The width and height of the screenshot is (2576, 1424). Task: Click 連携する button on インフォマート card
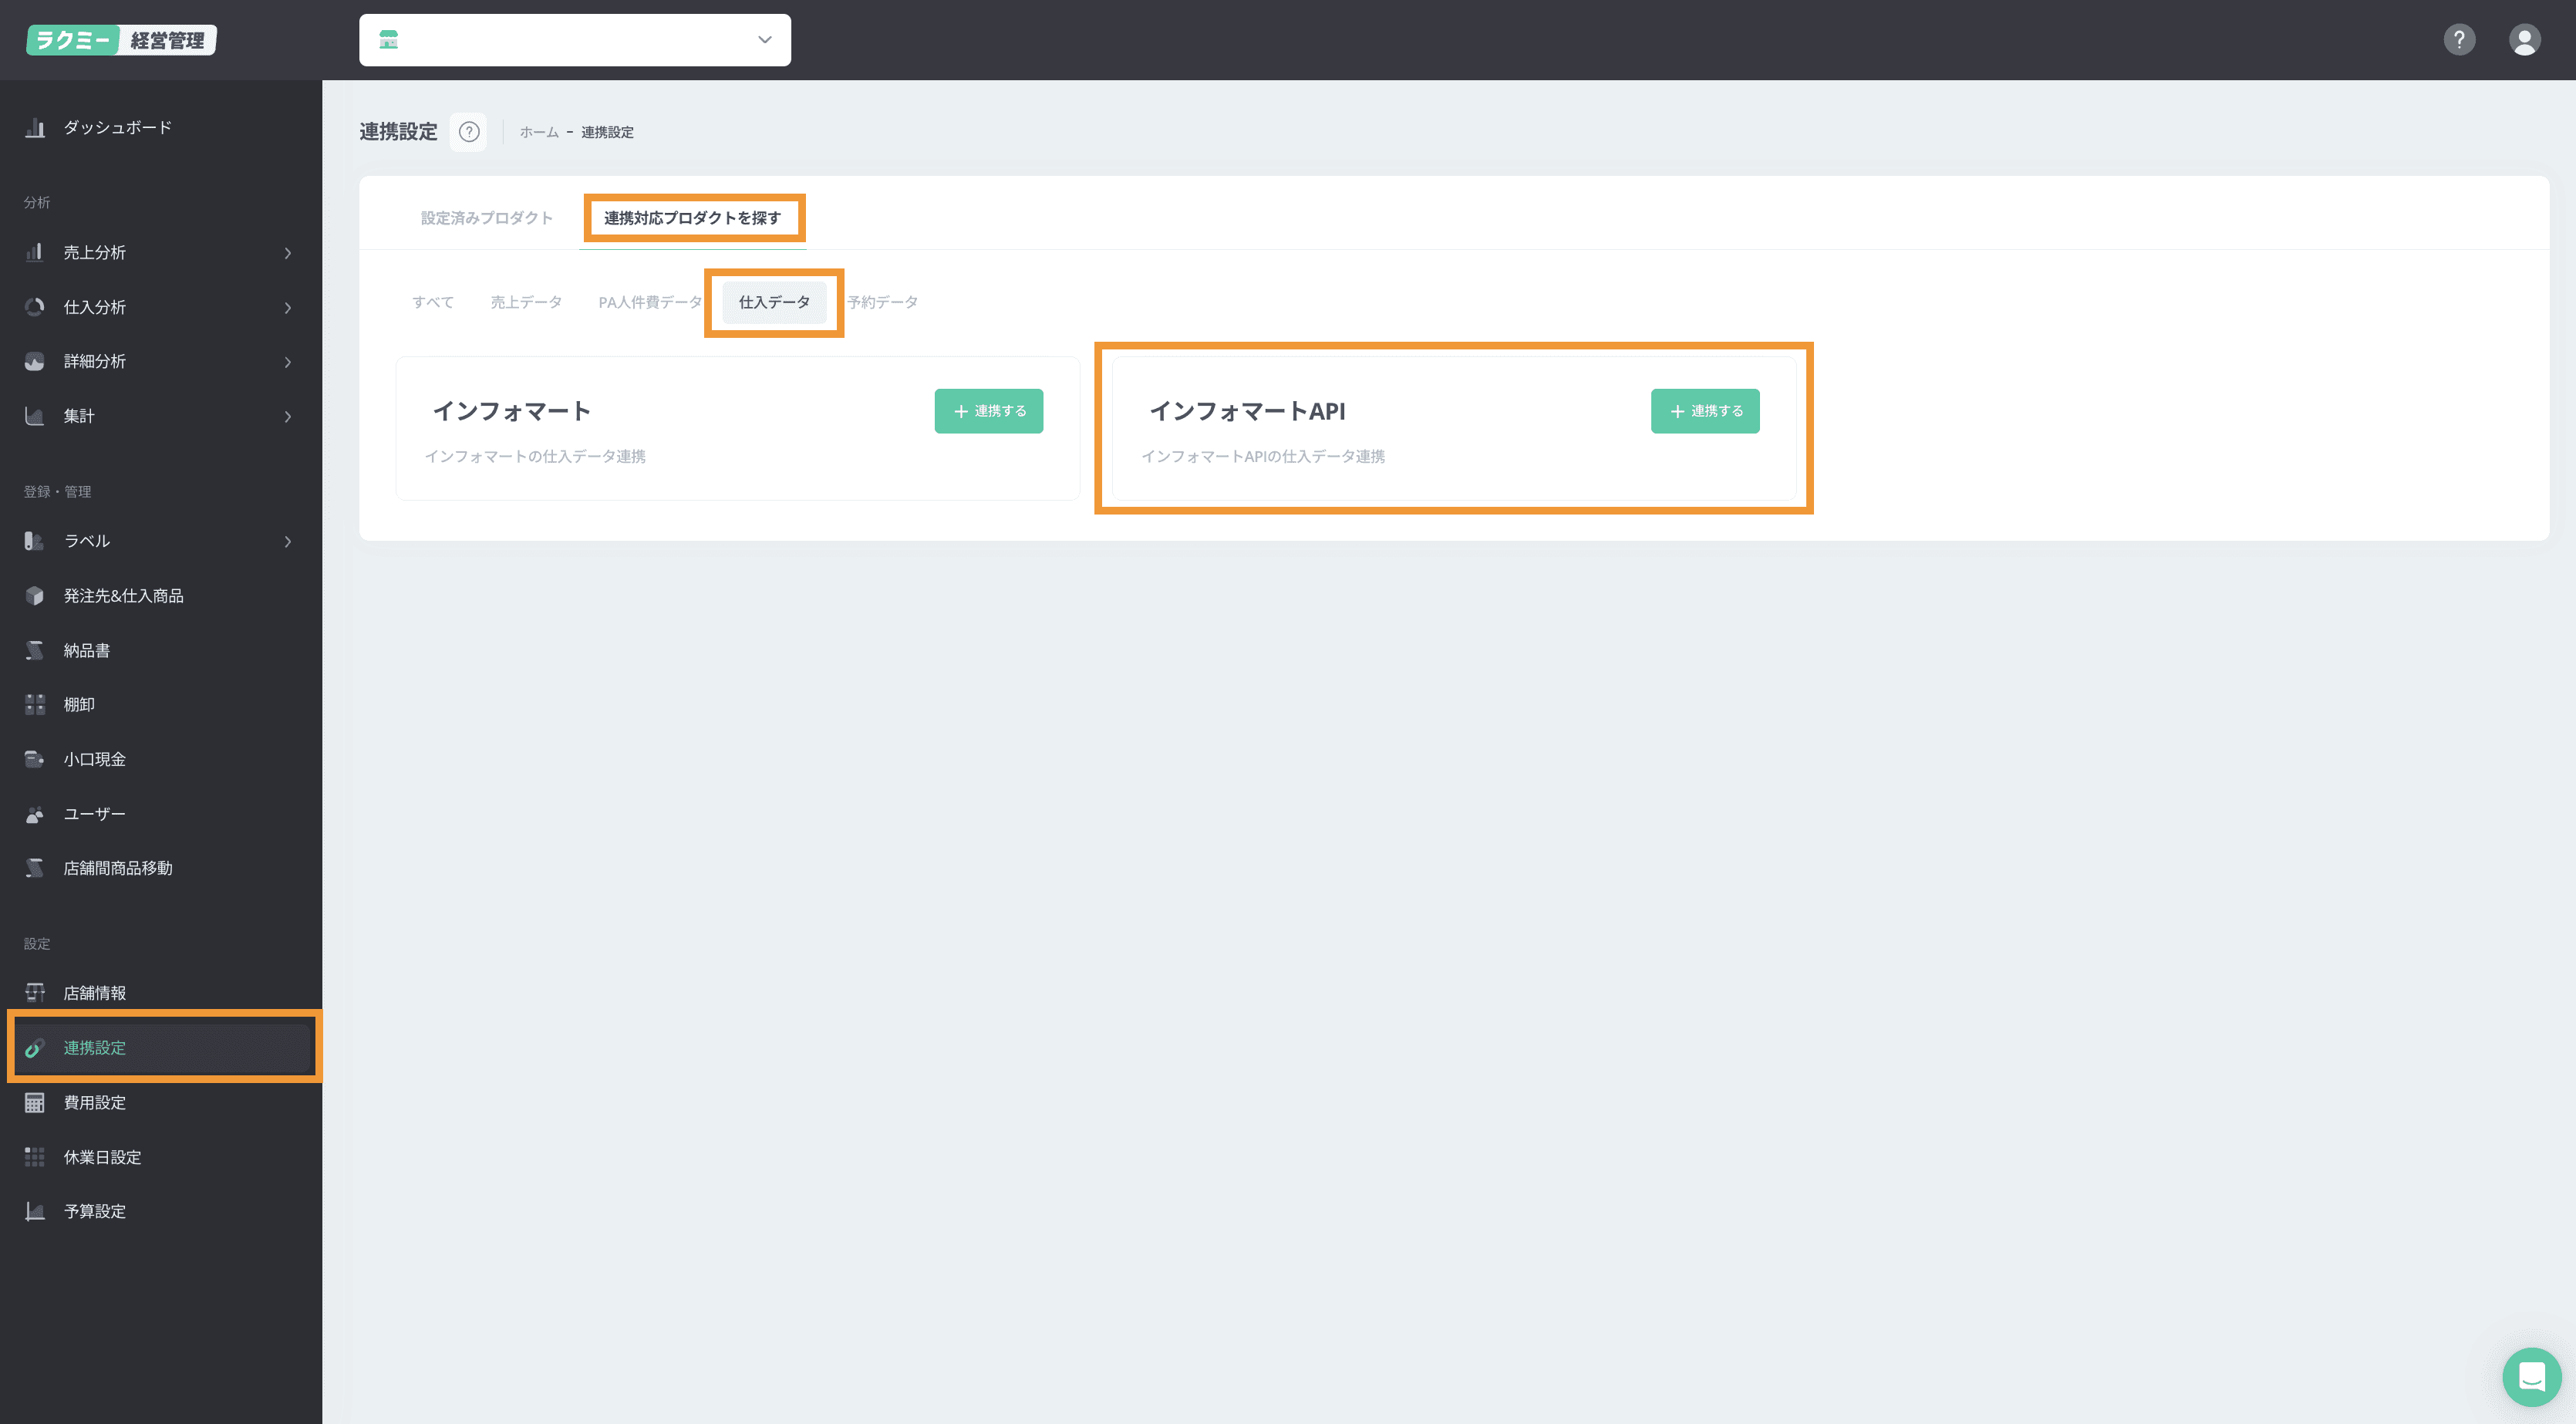(988, 411)
